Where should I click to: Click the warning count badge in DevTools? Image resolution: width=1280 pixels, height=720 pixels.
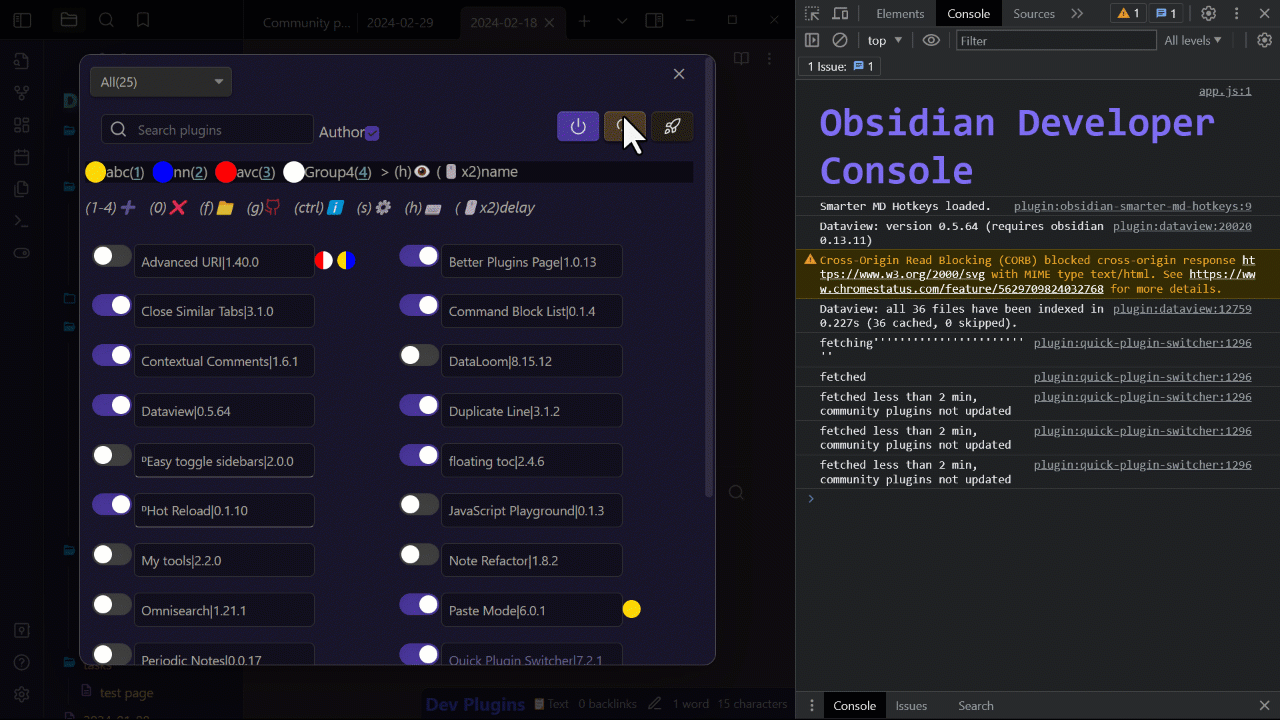pos(1129,13)
